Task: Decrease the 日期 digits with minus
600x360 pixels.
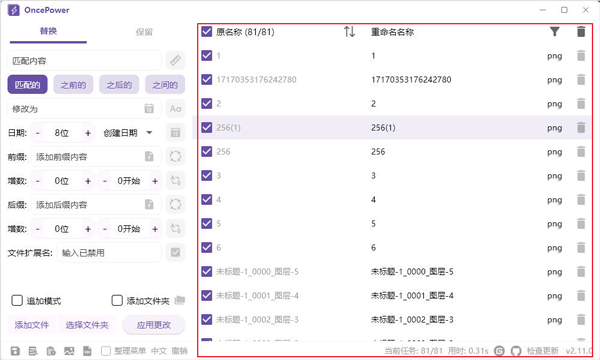Action: (38, 133)
